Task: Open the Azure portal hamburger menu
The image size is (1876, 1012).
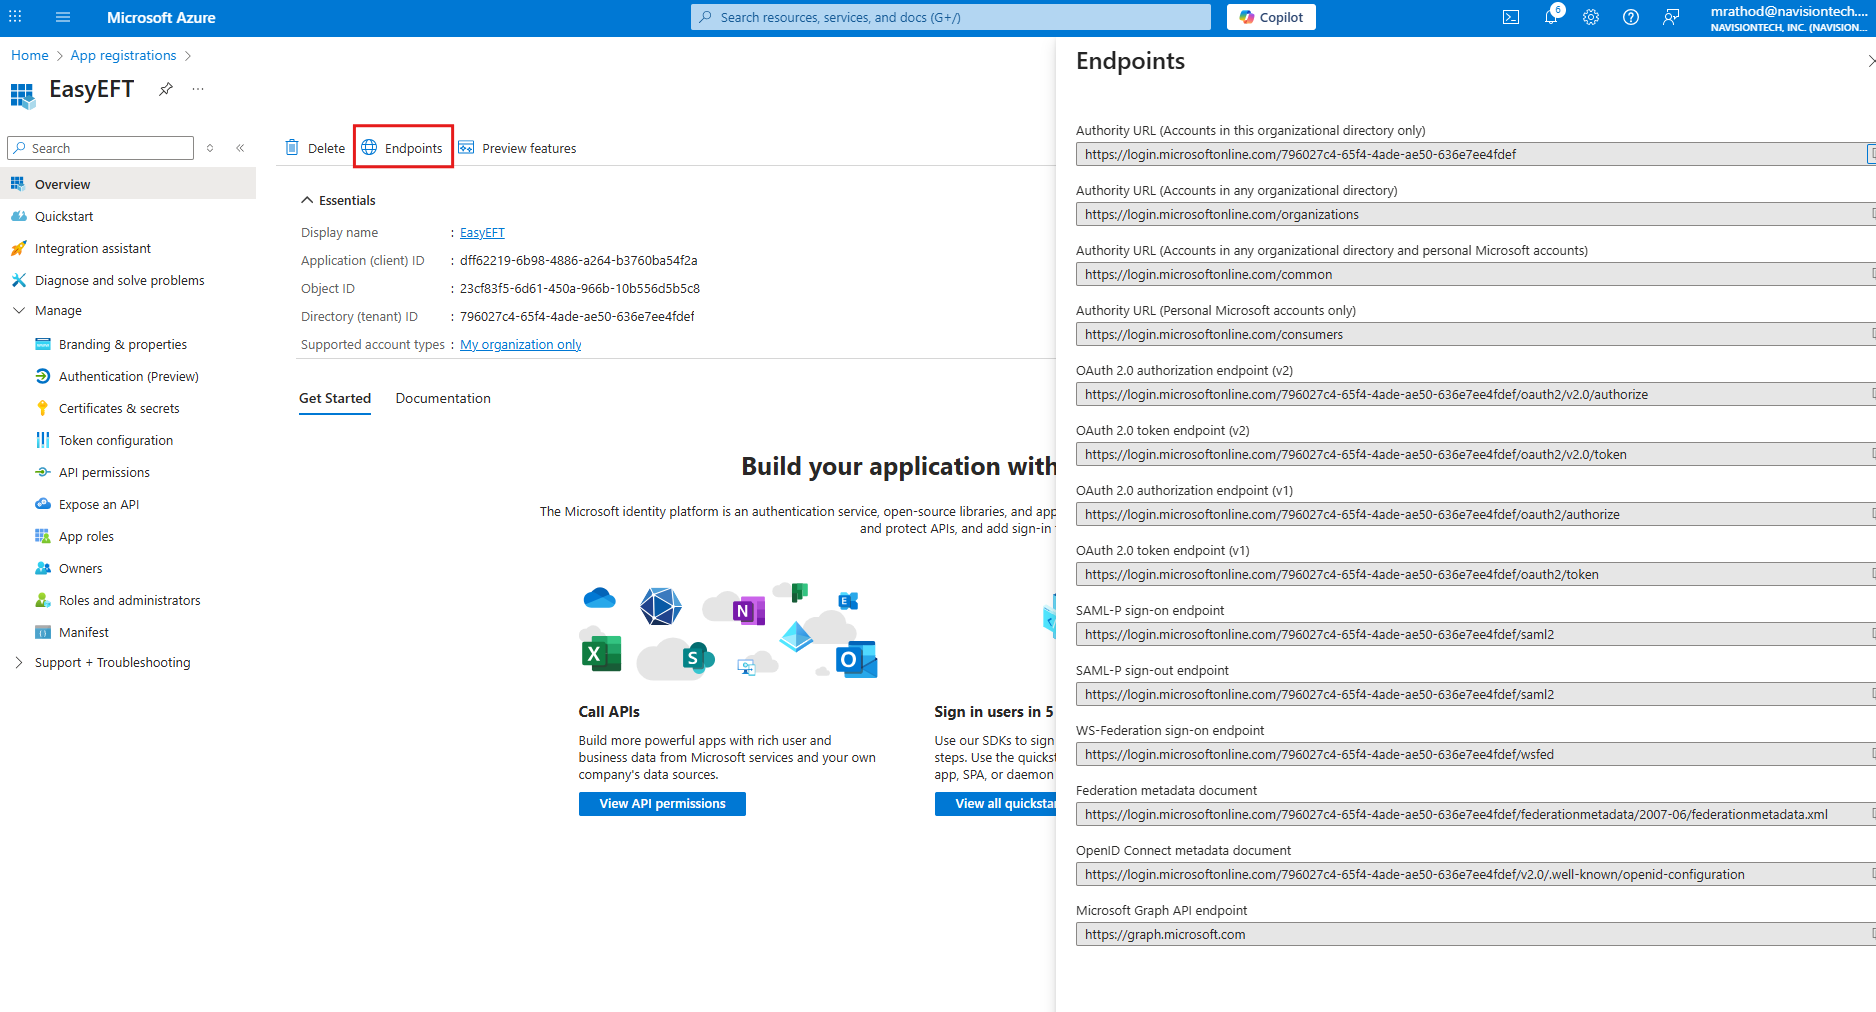Action: pyautogui.click(x=63, y=17)
